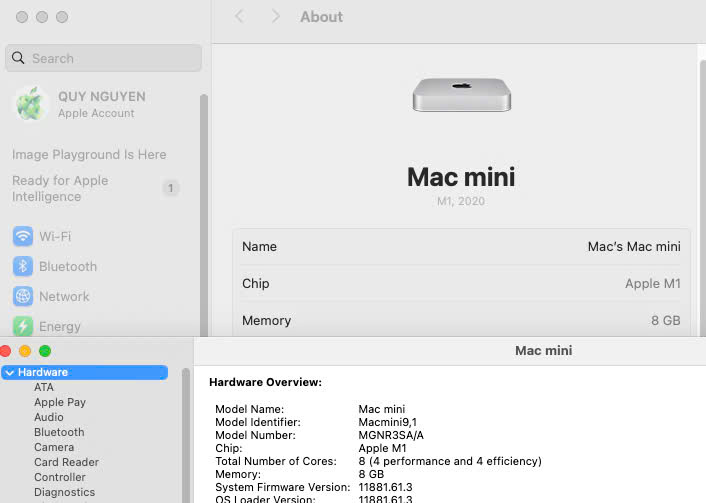Go back with the left chevron
The height and width of the screenshot is (503, 706).
[239, 17]
